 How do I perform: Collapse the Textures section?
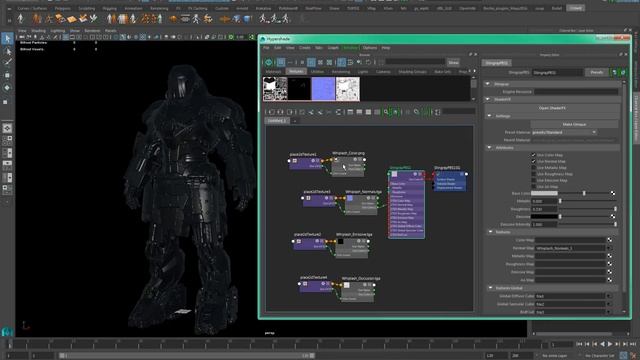[x=491, y=232]
